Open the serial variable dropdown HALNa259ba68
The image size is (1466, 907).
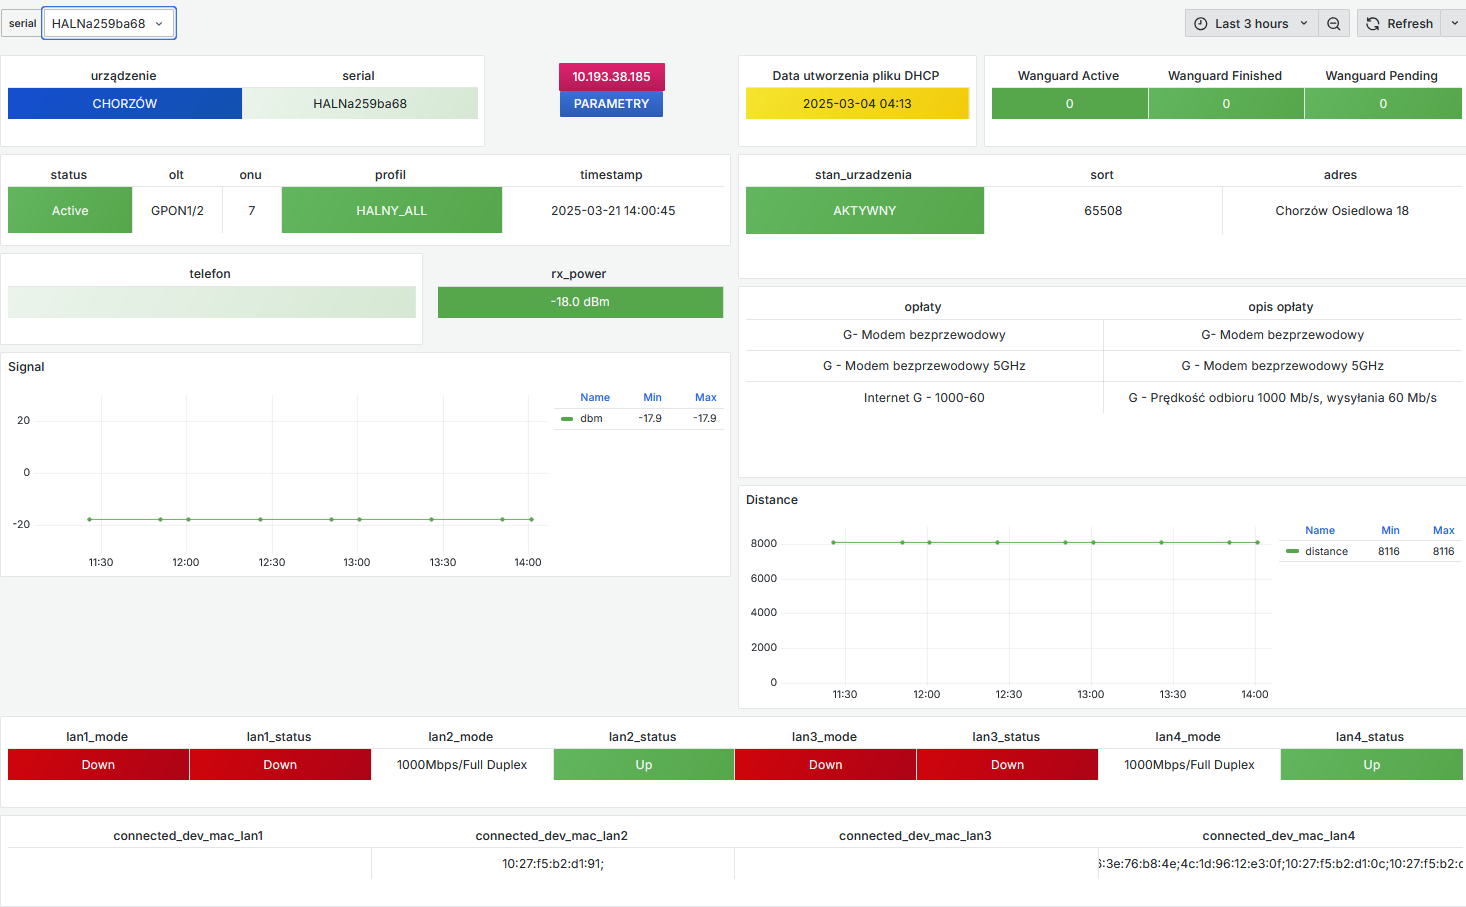click(x=108, y=24)
